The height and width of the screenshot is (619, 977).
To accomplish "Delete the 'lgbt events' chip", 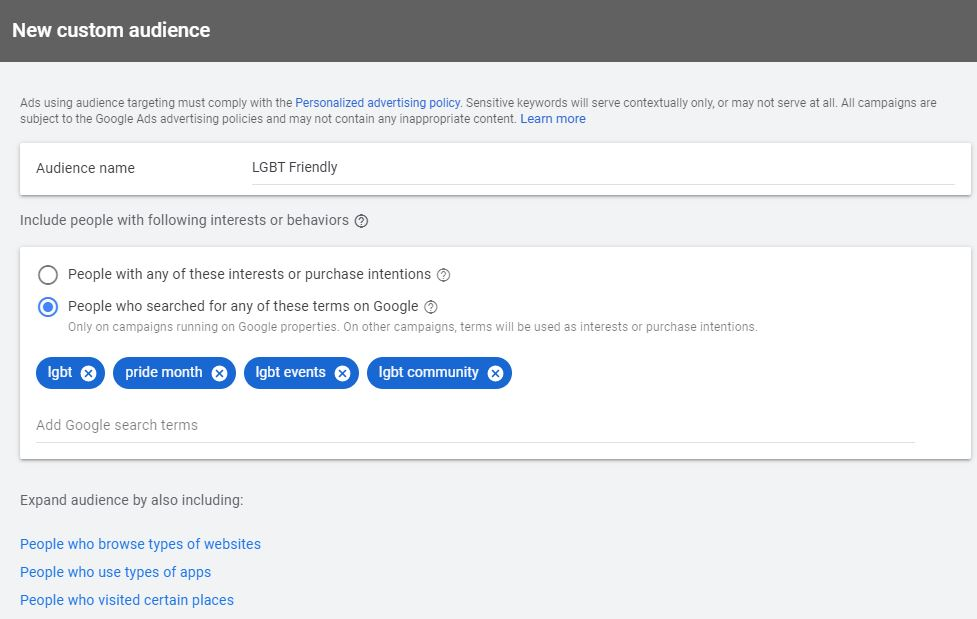I will coord(342,373).
